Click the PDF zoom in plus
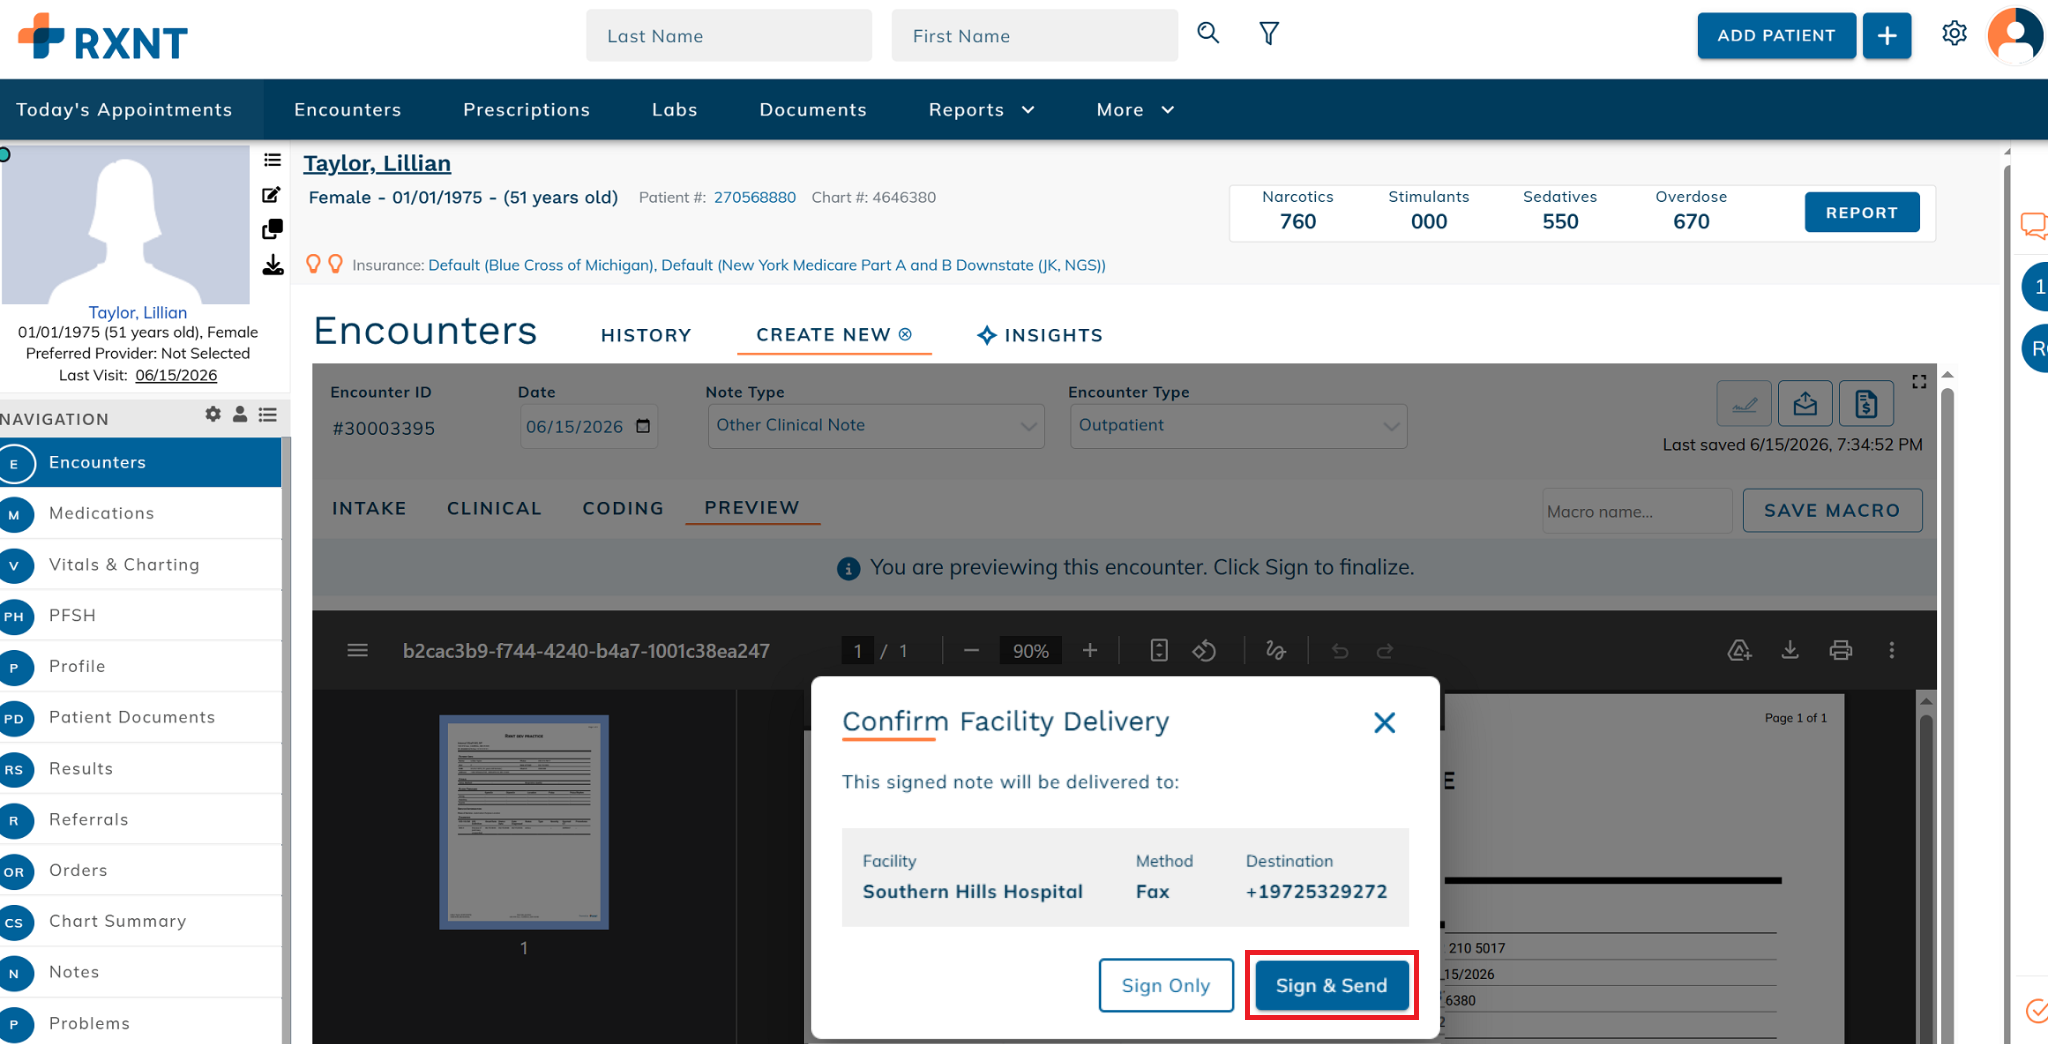Screen dimensions: 2048x1044 [1090, 651]
